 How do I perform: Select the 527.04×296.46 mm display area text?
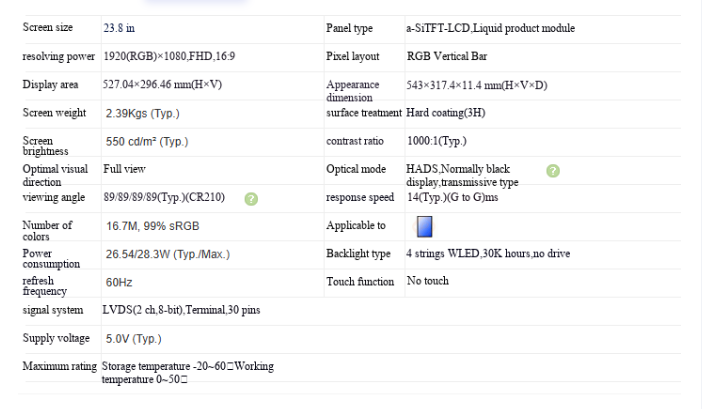click(x=163, y=85)
